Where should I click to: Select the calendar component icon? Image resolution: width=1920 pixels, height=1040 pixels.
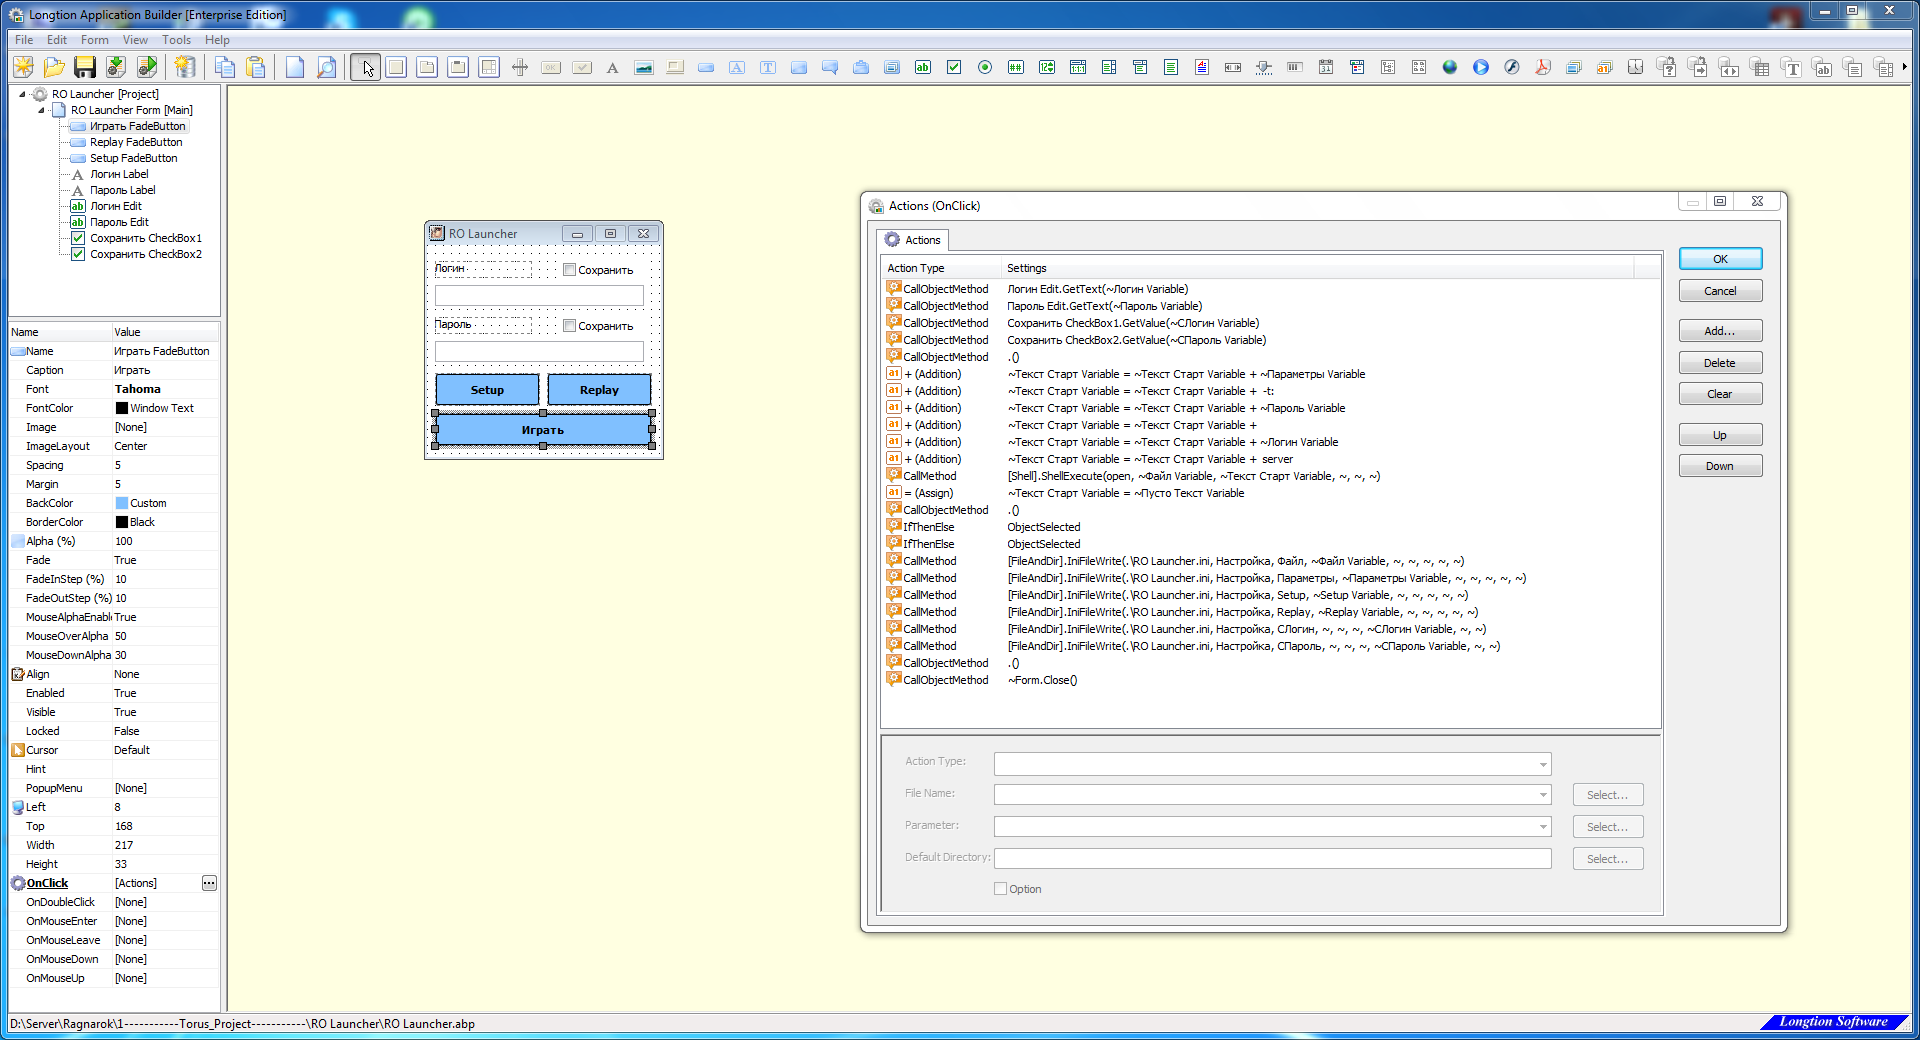tap(1326, 68)
